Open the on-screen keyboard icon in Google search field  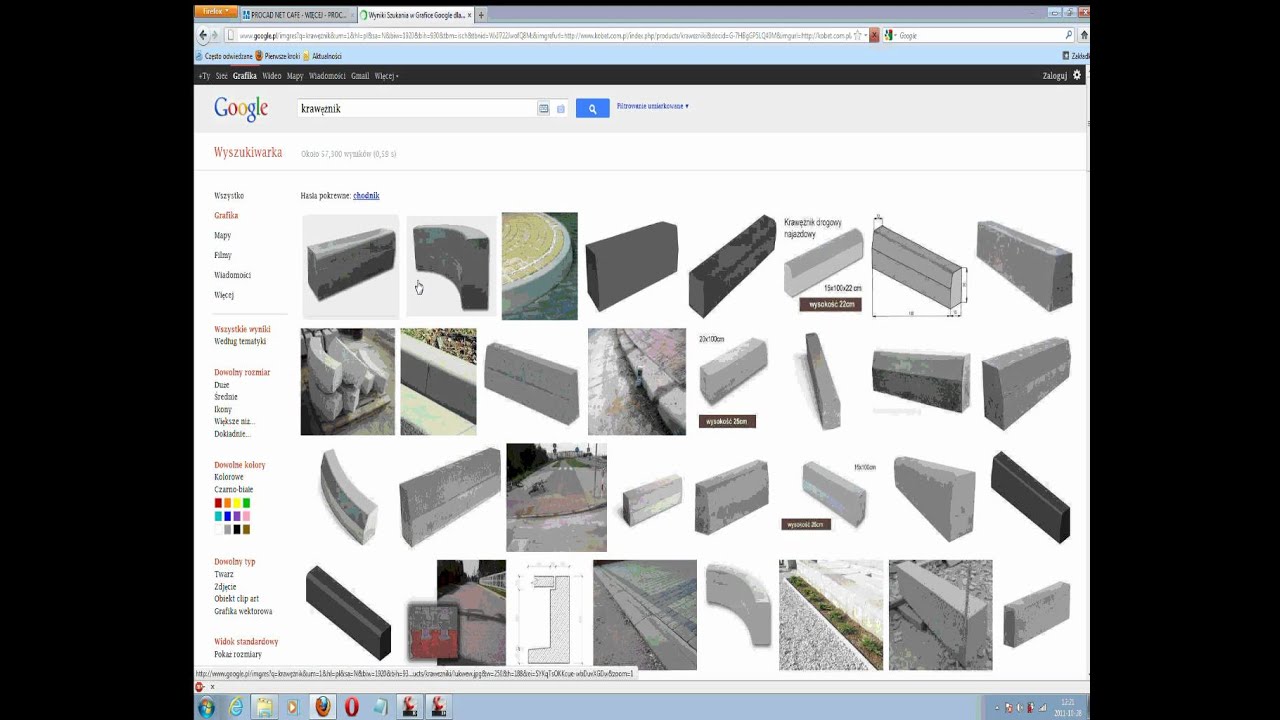point(544,108)
